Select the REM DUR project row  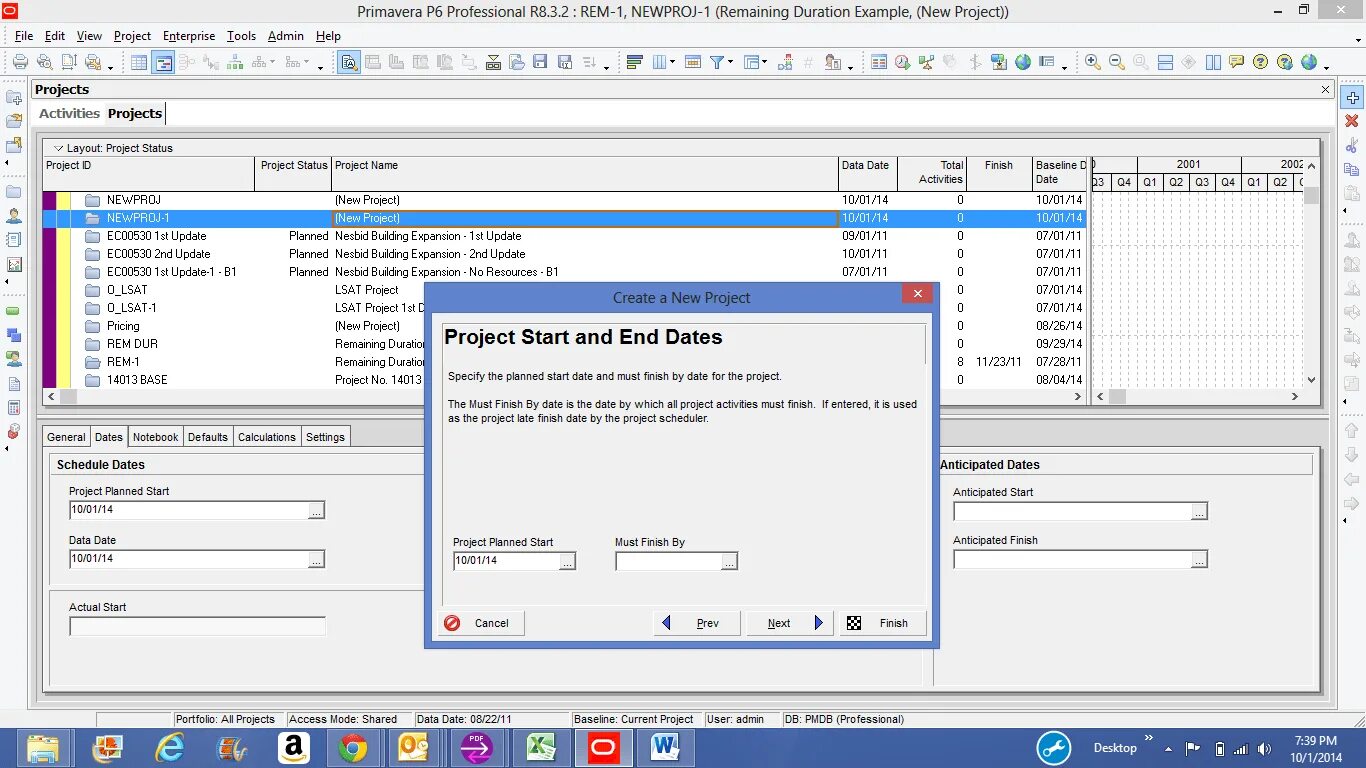pos(564,344)
